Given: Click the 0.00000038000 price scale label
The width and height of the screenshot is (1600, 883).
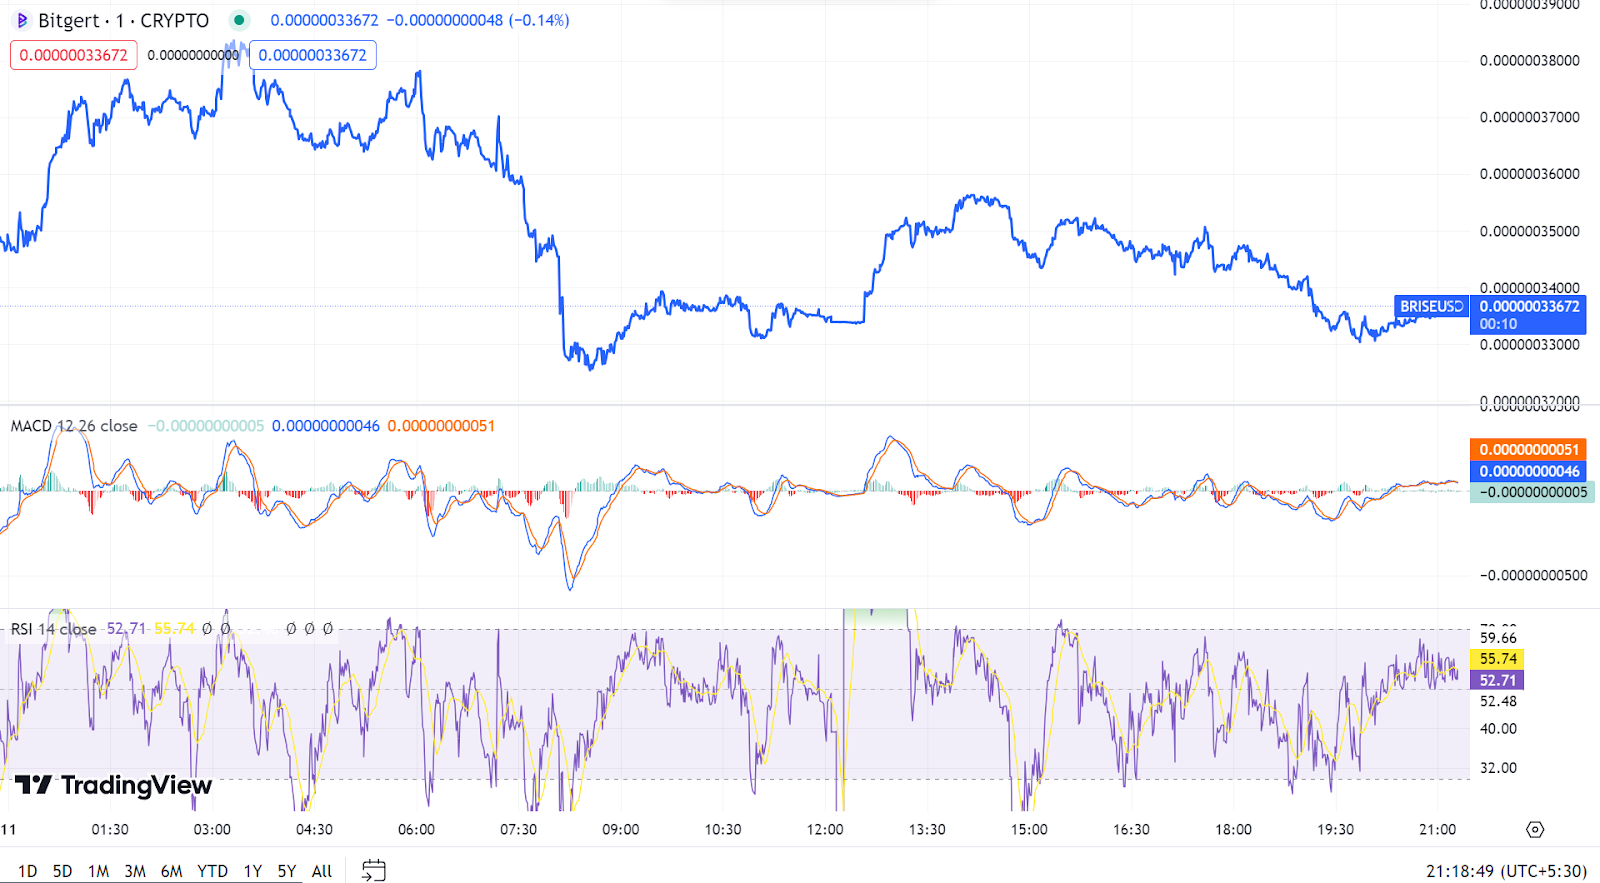Looking at the screenshot, I should 1530,60.
